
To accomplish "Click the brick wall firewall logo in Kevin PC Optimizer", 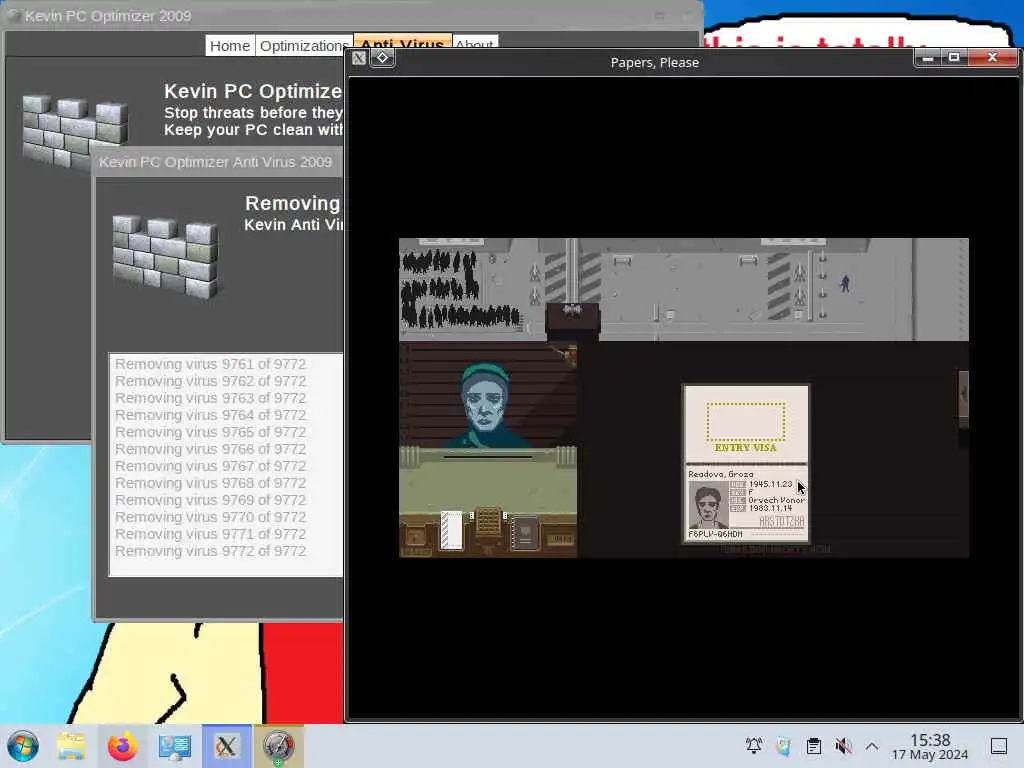I will pyautogui.click(x=74, y=133).
